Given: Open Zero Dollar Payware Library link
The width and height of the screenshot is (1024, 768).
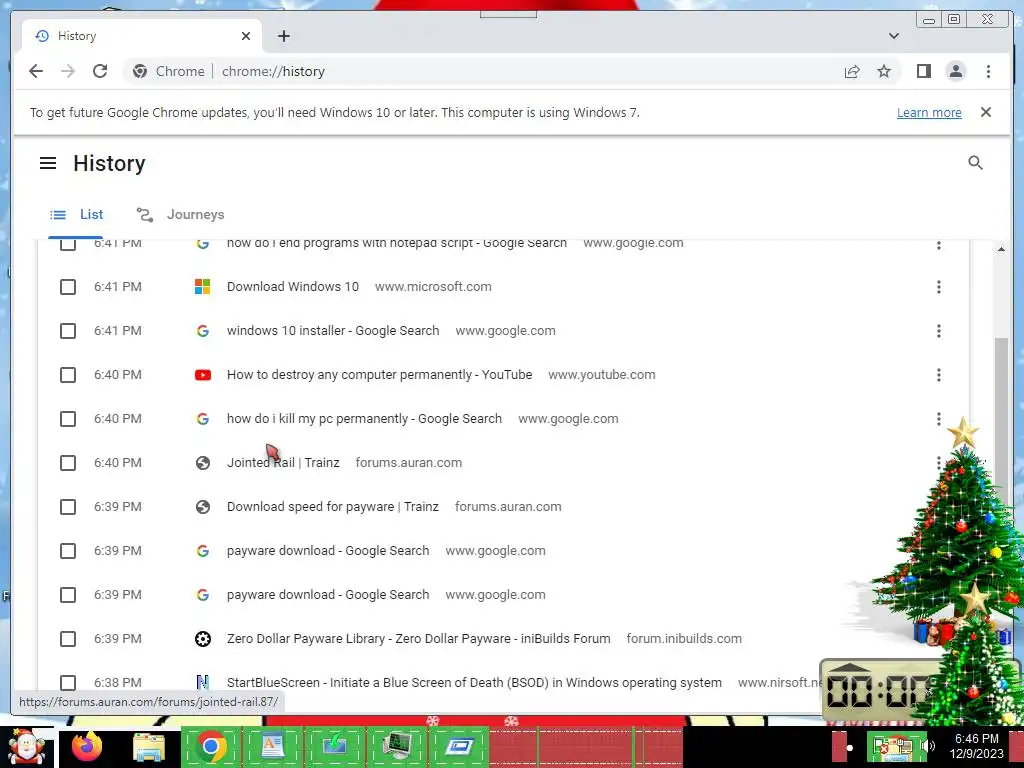Looking at the screenshot, I should [418, 639].
